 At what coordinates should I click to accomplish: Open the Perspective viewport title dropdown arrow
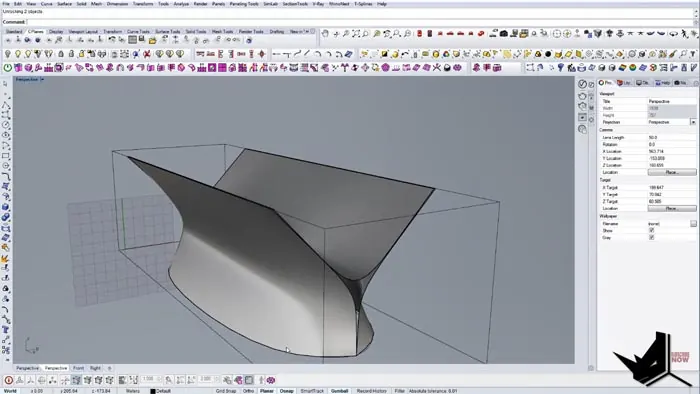[42, 79]
